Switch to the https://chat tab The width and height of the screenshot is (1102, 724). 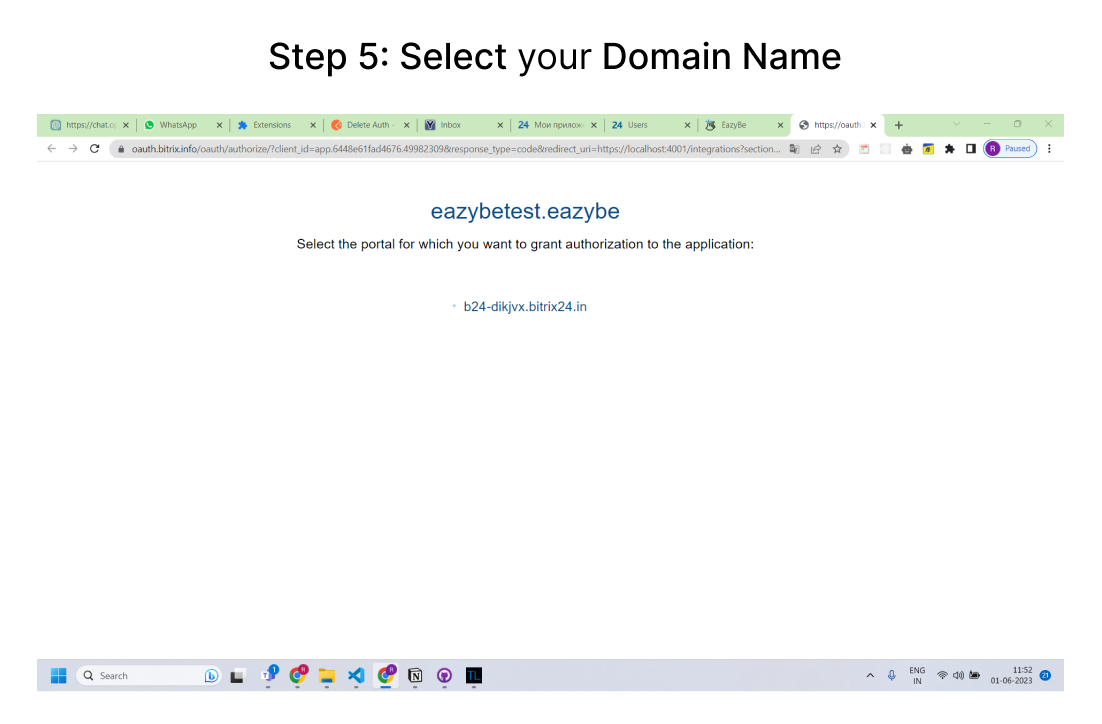[89, 125]
